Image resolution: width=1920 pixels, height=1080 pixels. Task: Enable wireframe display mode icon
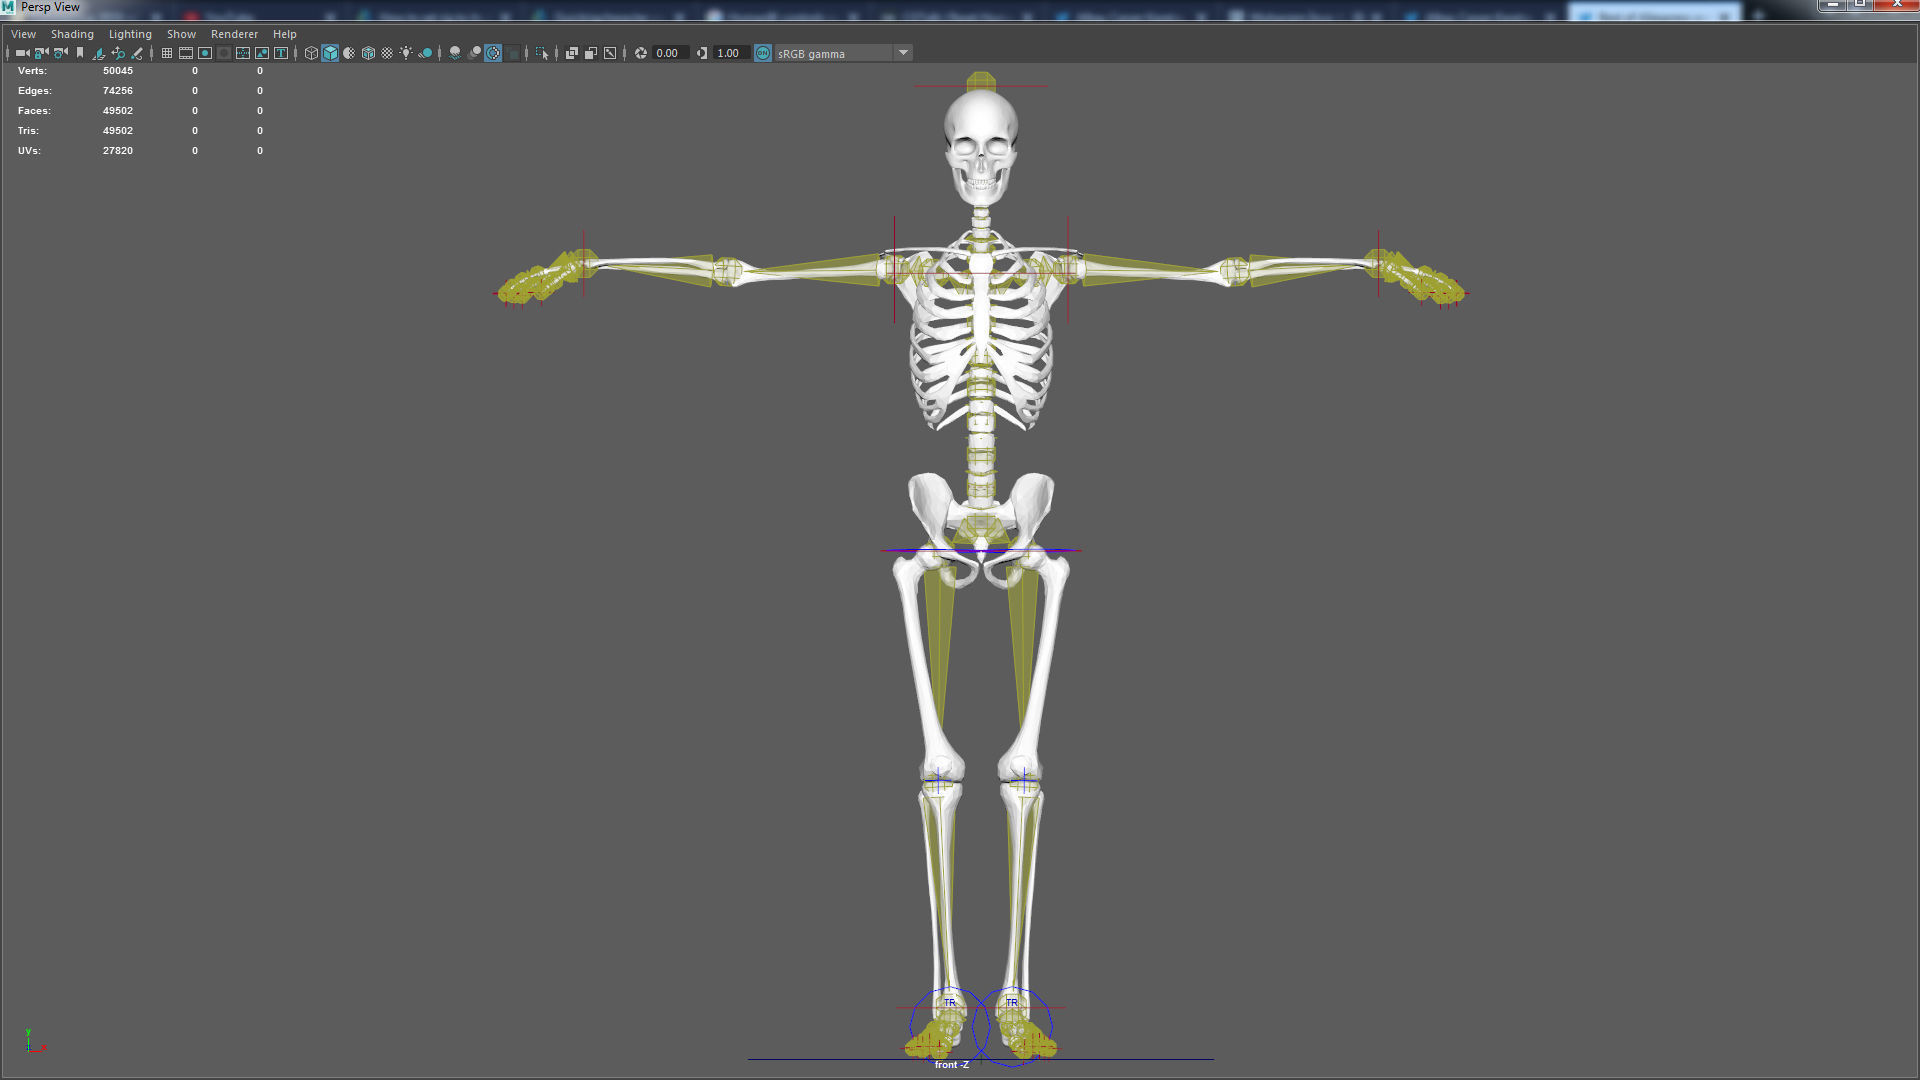311,53
